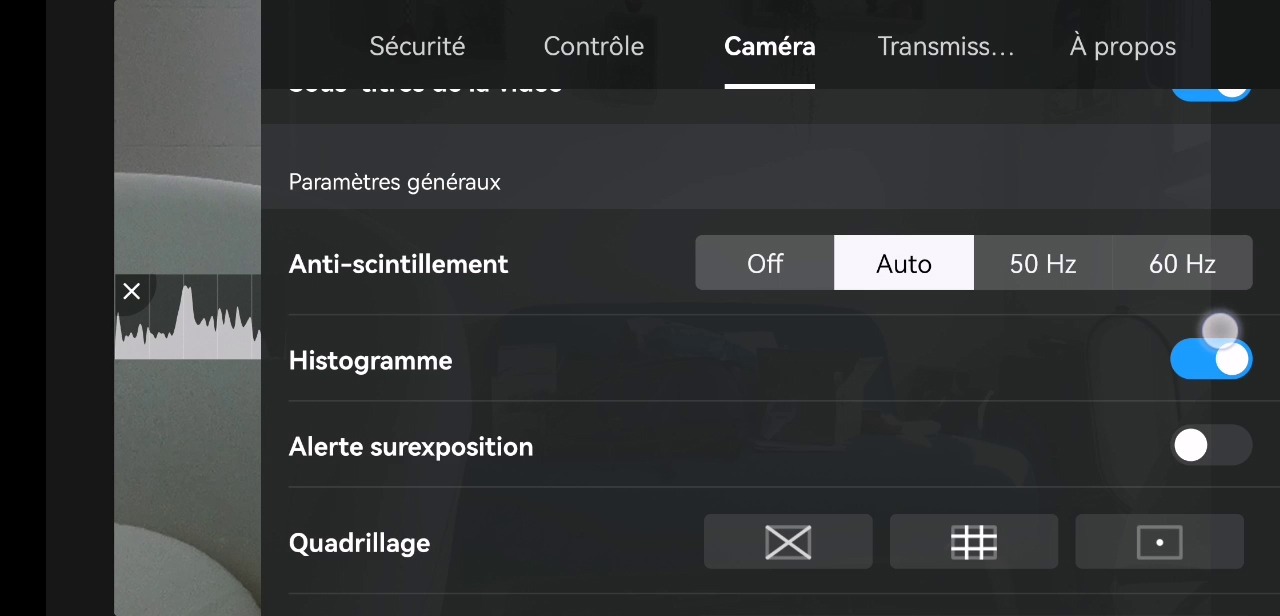This screenshot has height=616, width=1280.
Task: Enable the rule-of-thirds grid lines
Action: coord(974,542)
